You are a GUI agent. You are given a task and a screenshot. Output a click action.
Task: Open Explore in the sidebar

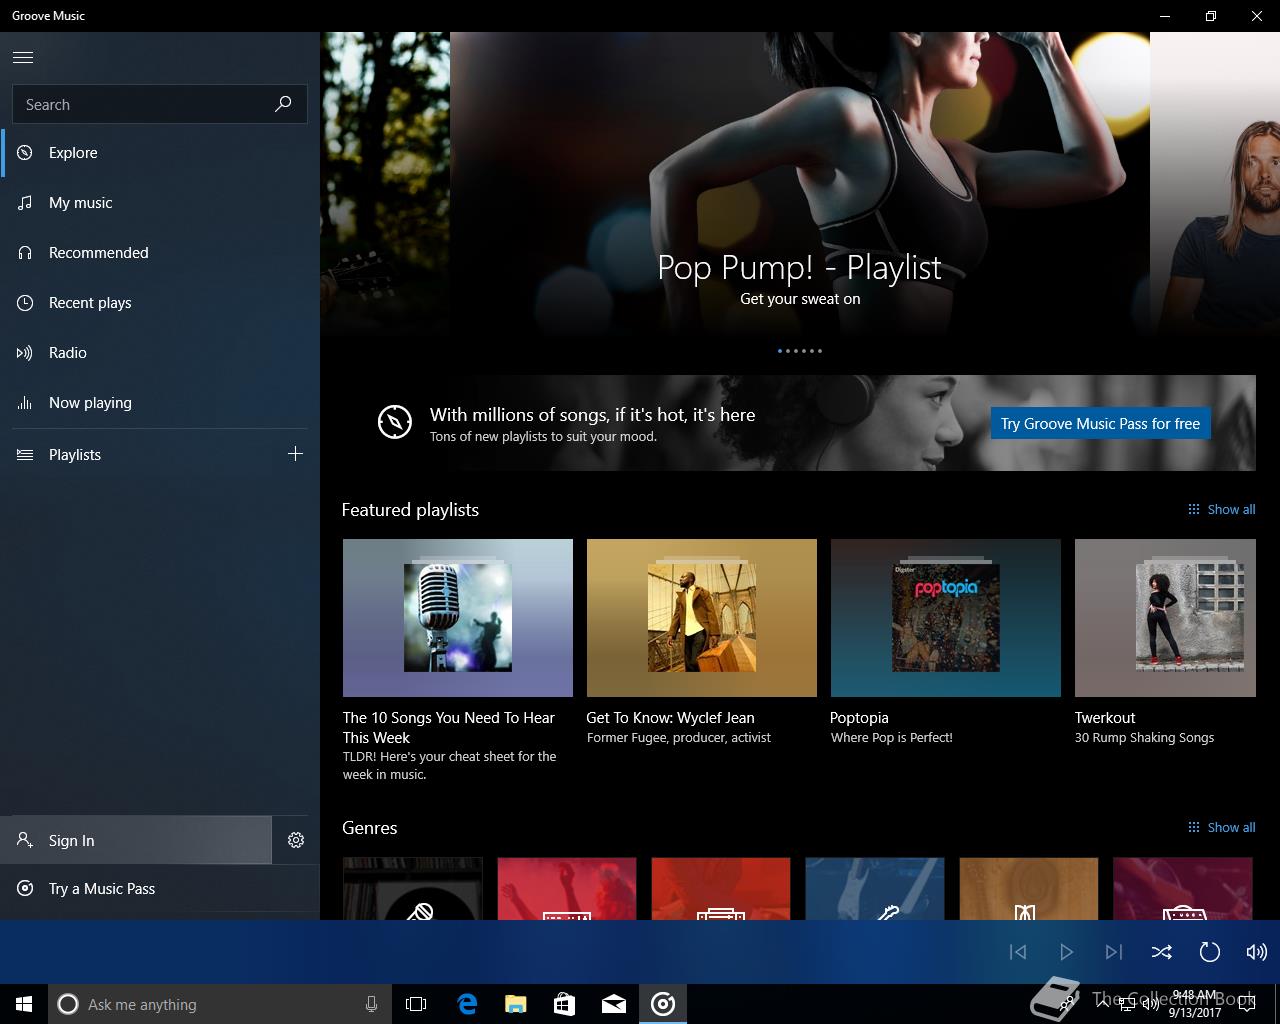160,153
